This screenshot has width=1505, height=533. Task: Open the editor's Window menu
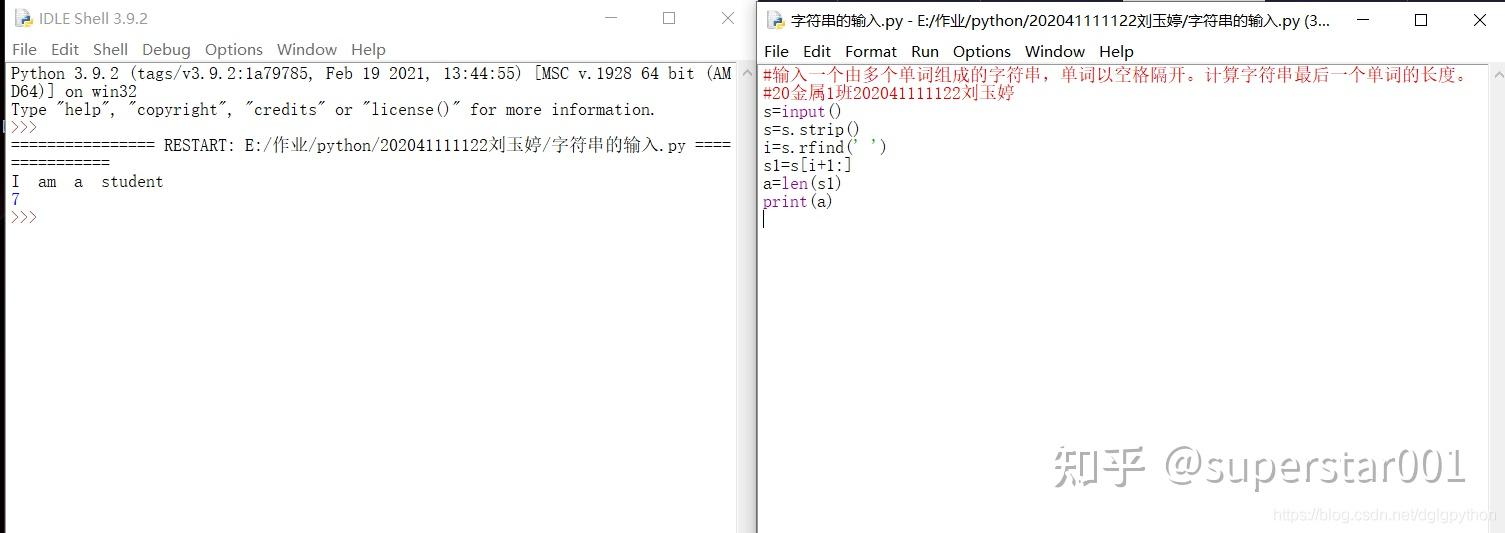(1055, 51)
